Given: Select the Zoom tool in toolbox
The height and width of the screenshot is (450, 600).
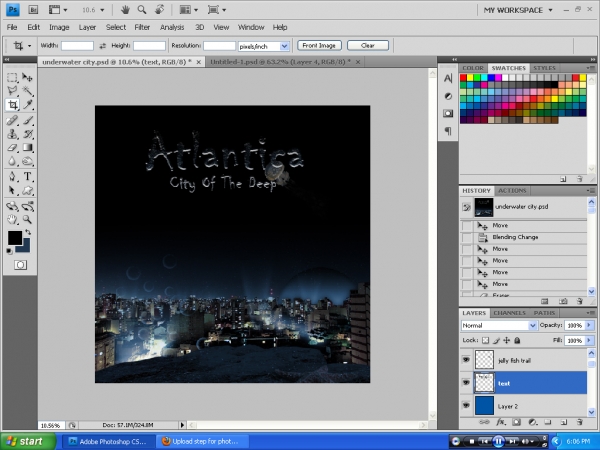Looking at the screenshot, I should 27,219.
